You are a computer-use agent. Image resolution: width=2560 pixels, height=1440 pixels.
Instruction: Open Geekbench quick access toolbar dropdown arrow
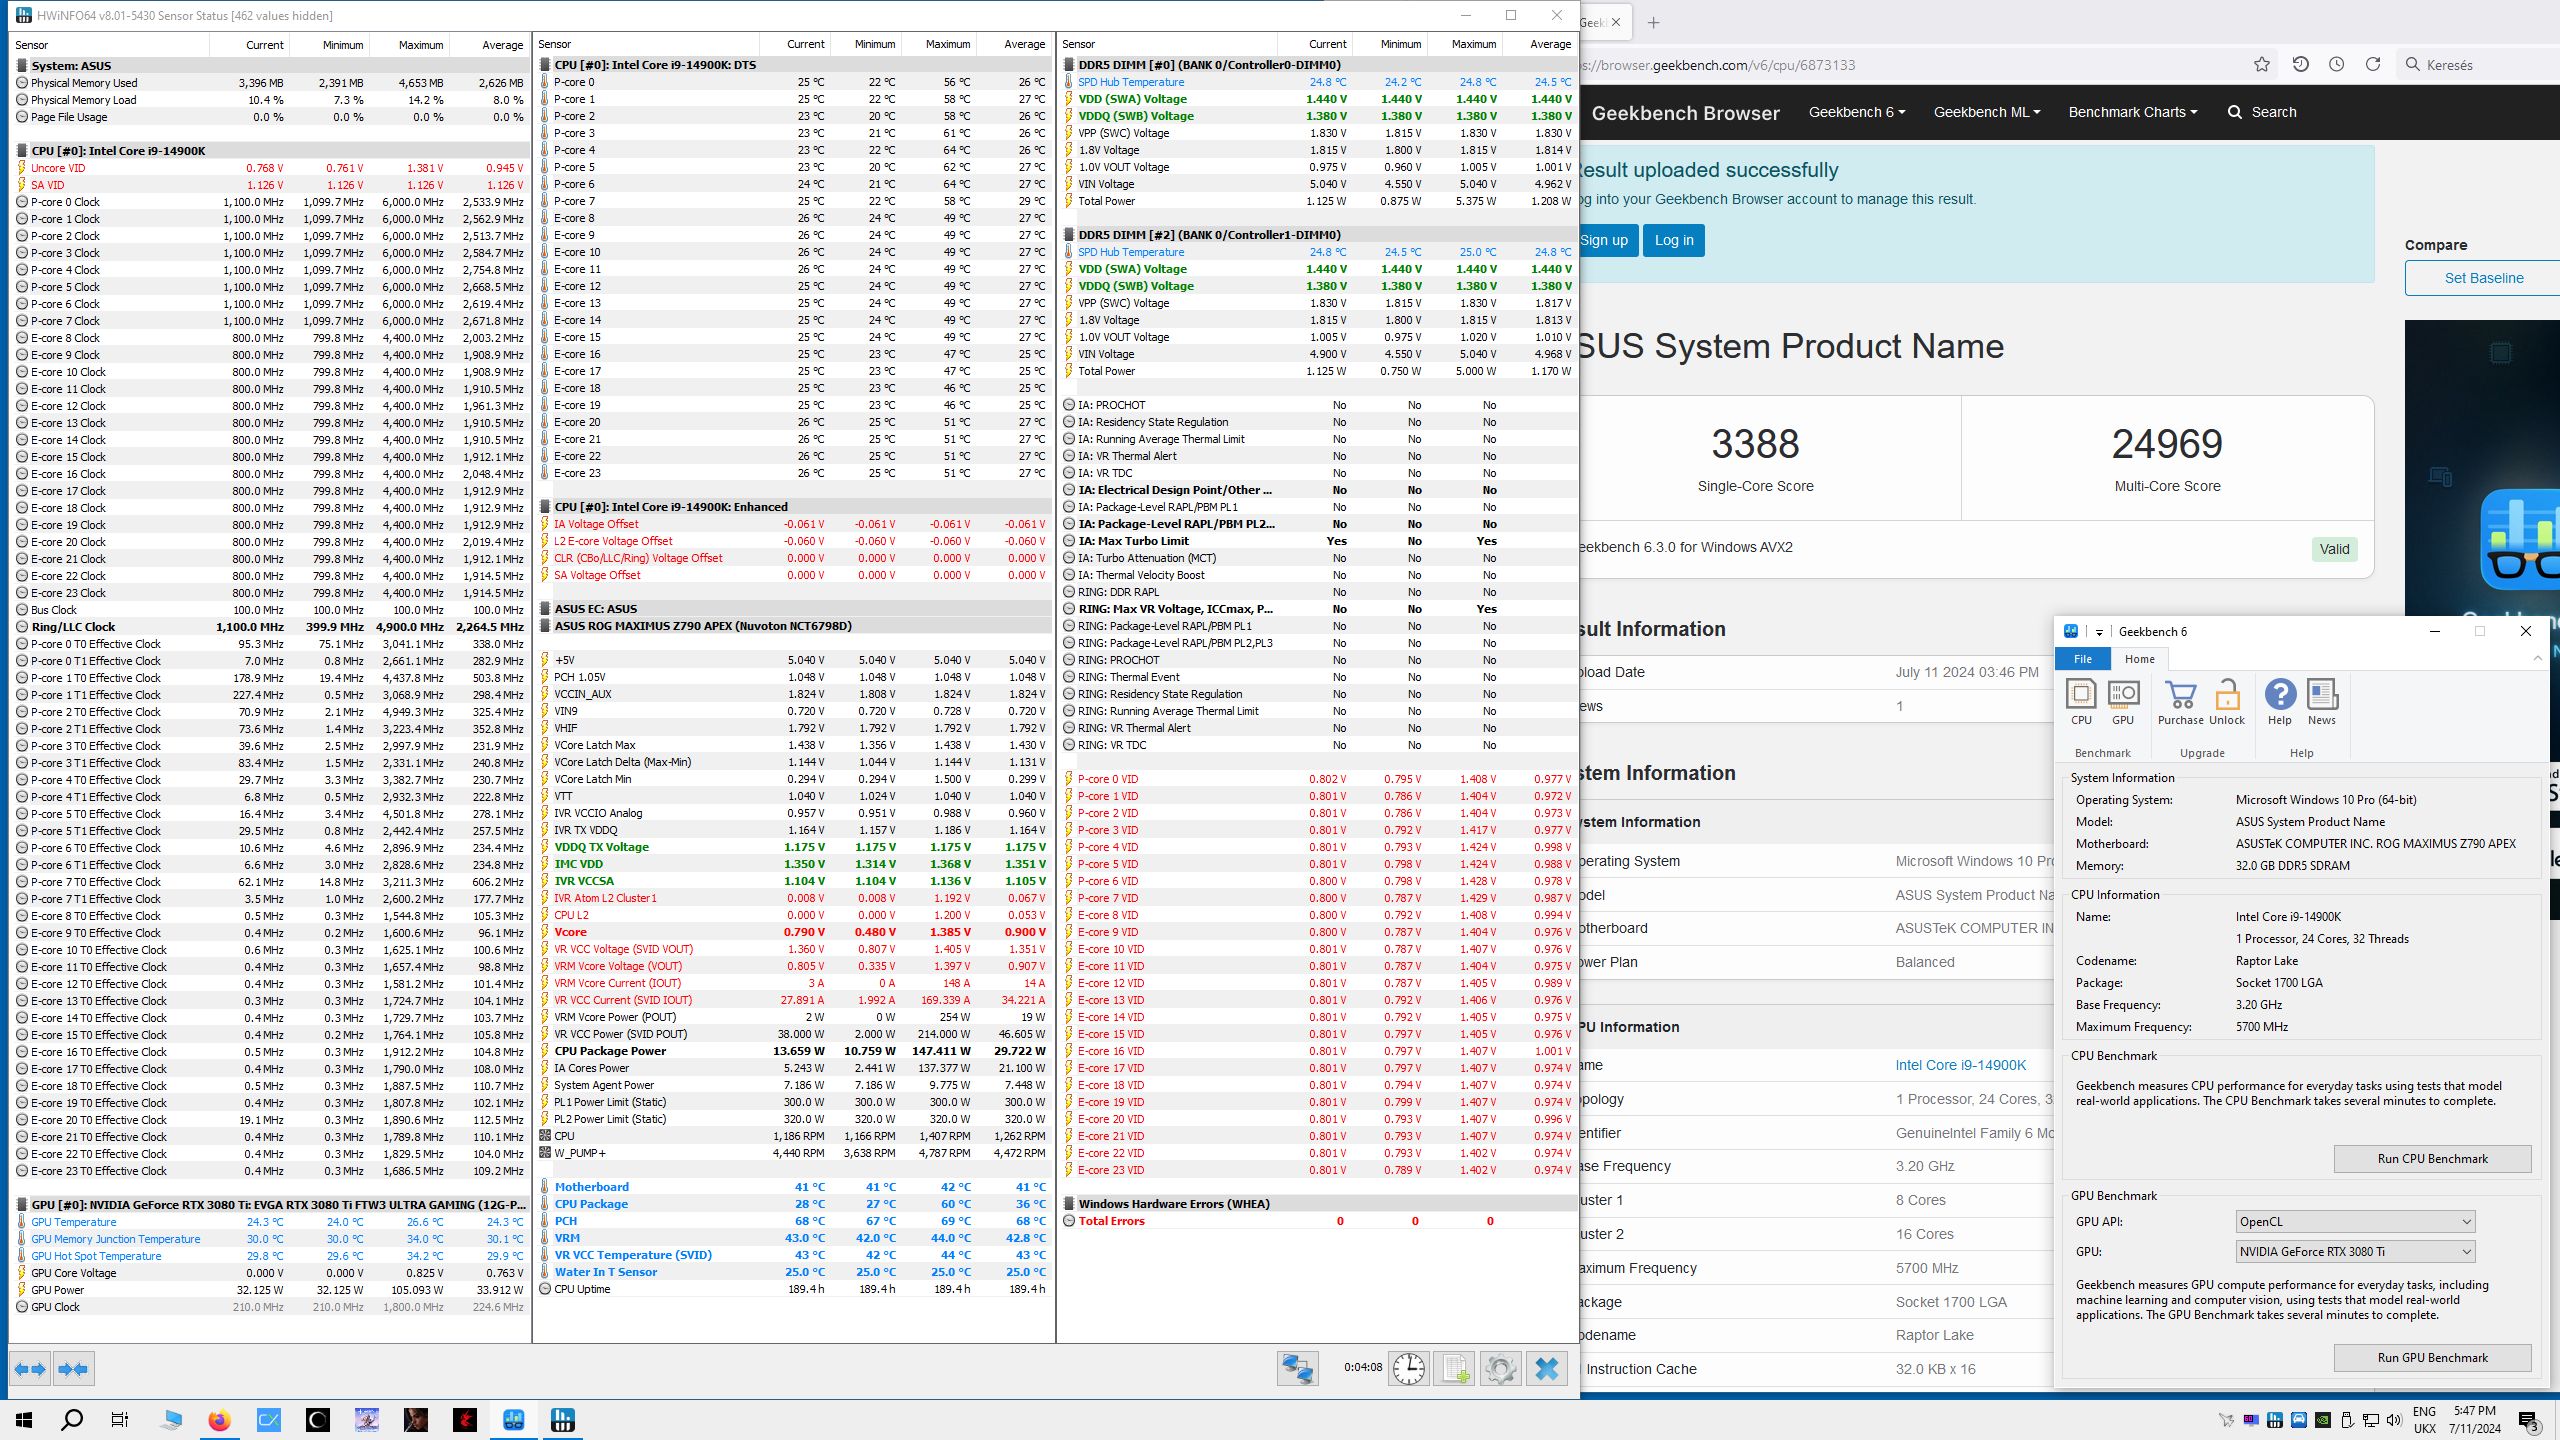2099,632
